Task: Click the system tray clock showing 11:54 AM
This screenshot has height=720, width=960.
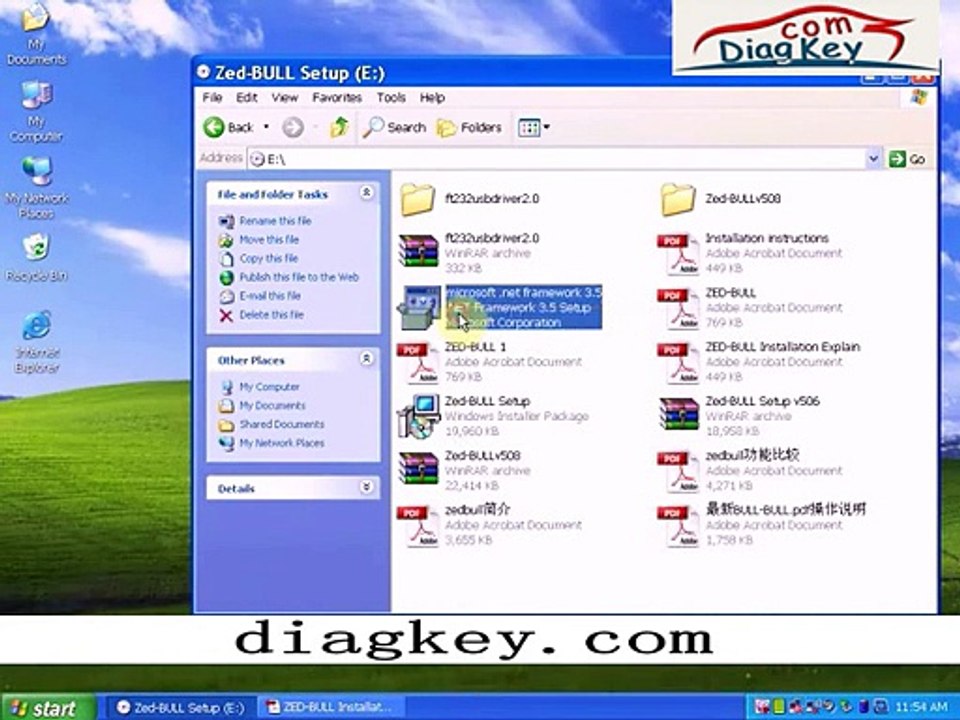Action: (x=920, y=708)
